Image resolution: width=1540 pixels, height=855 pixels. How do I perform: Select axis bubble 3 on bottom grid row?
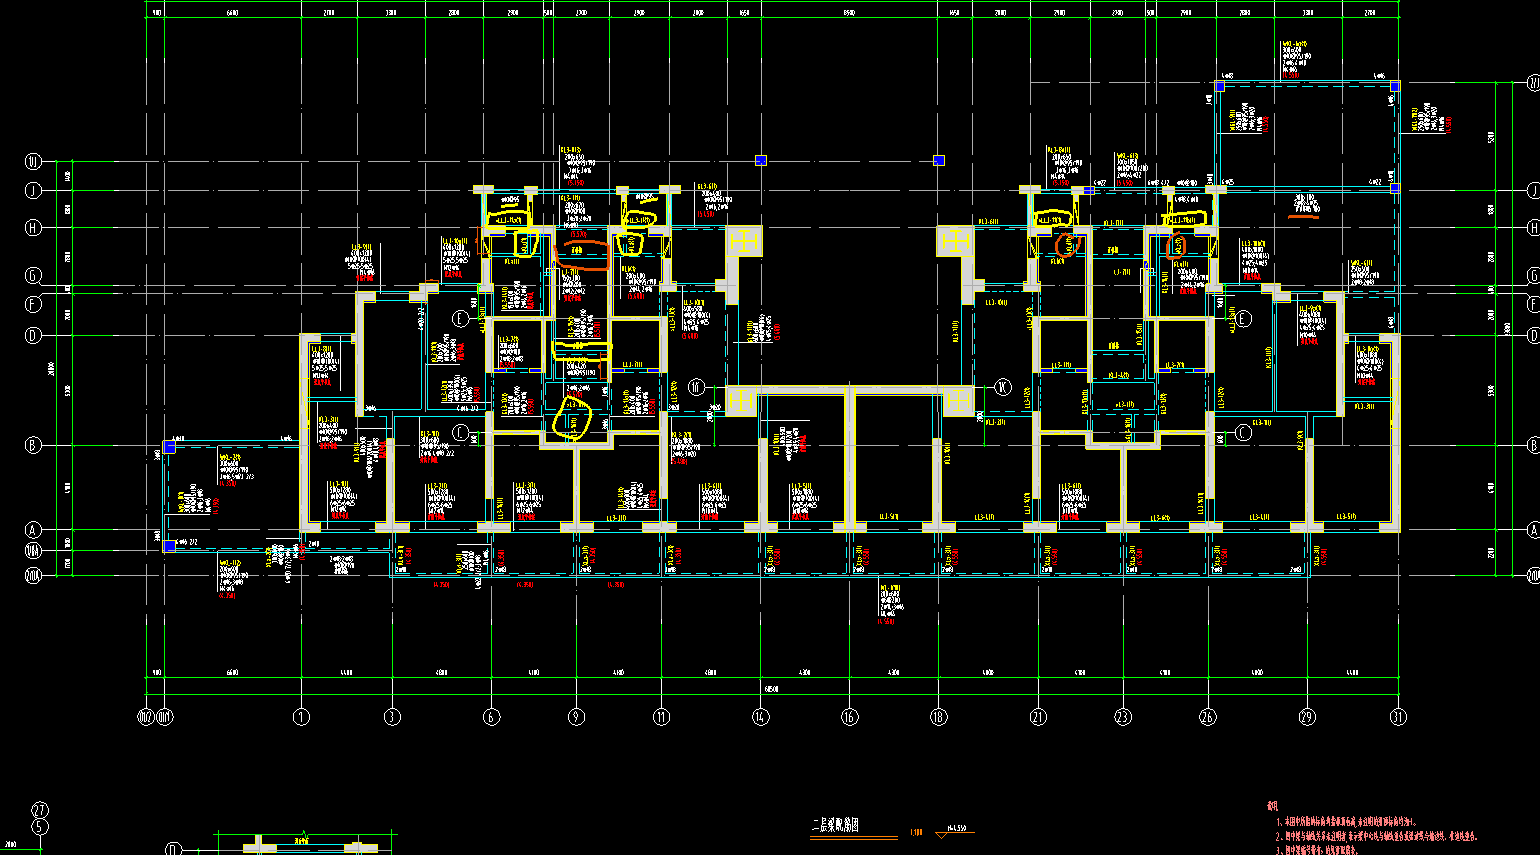click(x=392, y=716)
